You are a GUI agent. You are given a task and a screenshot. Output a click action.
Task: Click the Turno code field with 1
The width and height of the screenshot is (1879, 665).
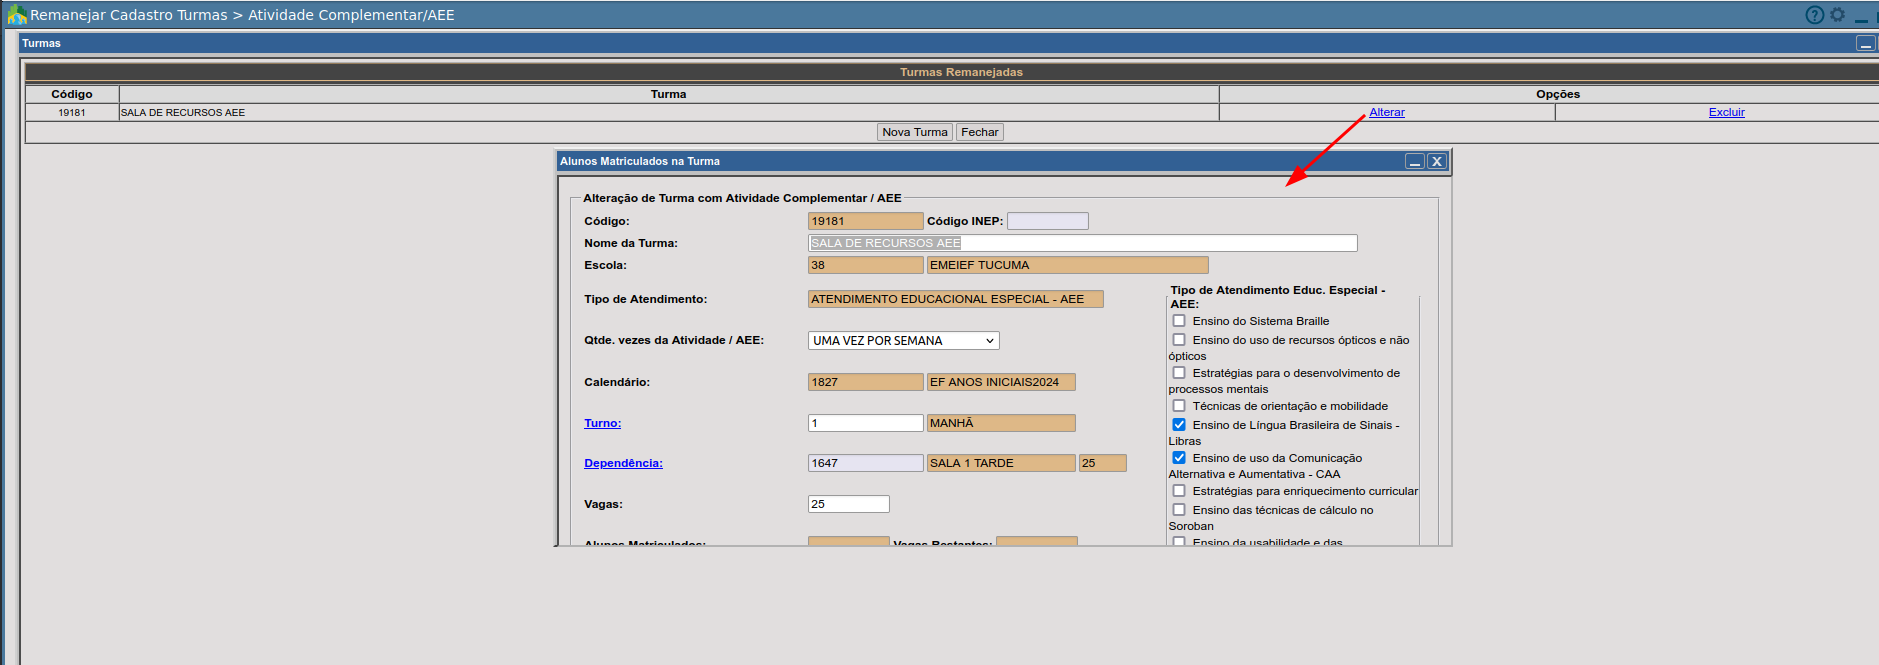click(x=865, y=423)
